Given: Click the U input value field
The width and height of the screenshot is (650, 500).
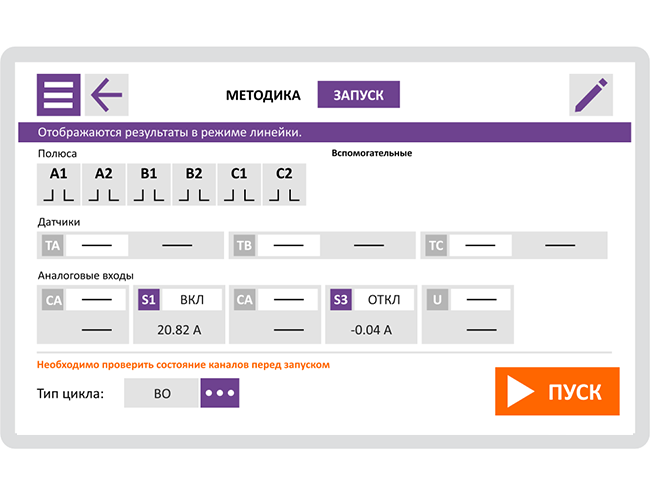Looking at the screenshot, I should point(481,299).
